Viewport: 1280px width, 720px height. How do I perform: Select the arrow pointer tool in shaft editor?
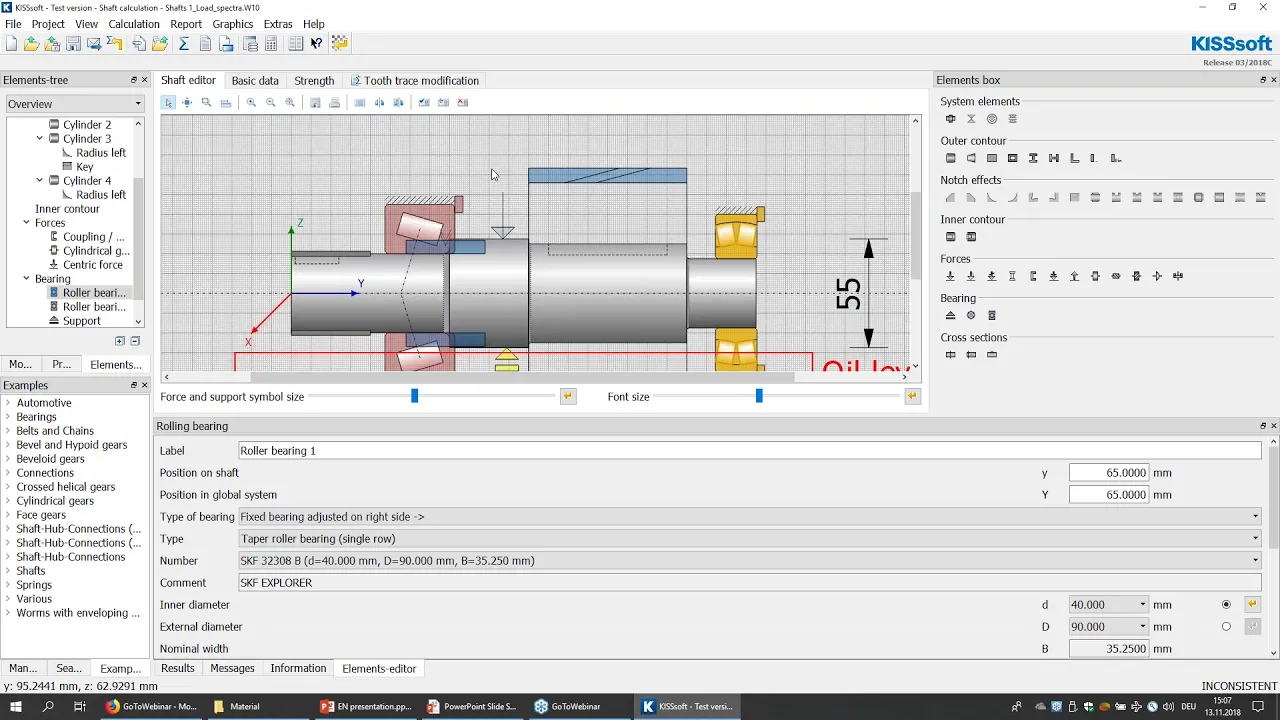coord(168,102)
